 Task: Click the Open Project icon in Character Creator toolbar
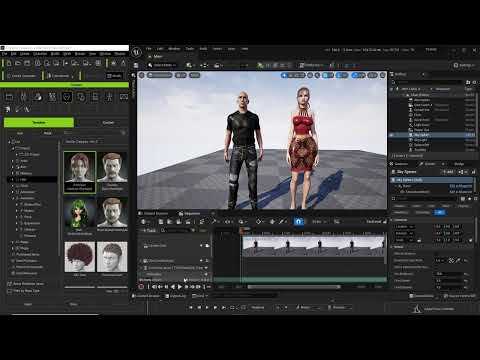tap(18, 63)
